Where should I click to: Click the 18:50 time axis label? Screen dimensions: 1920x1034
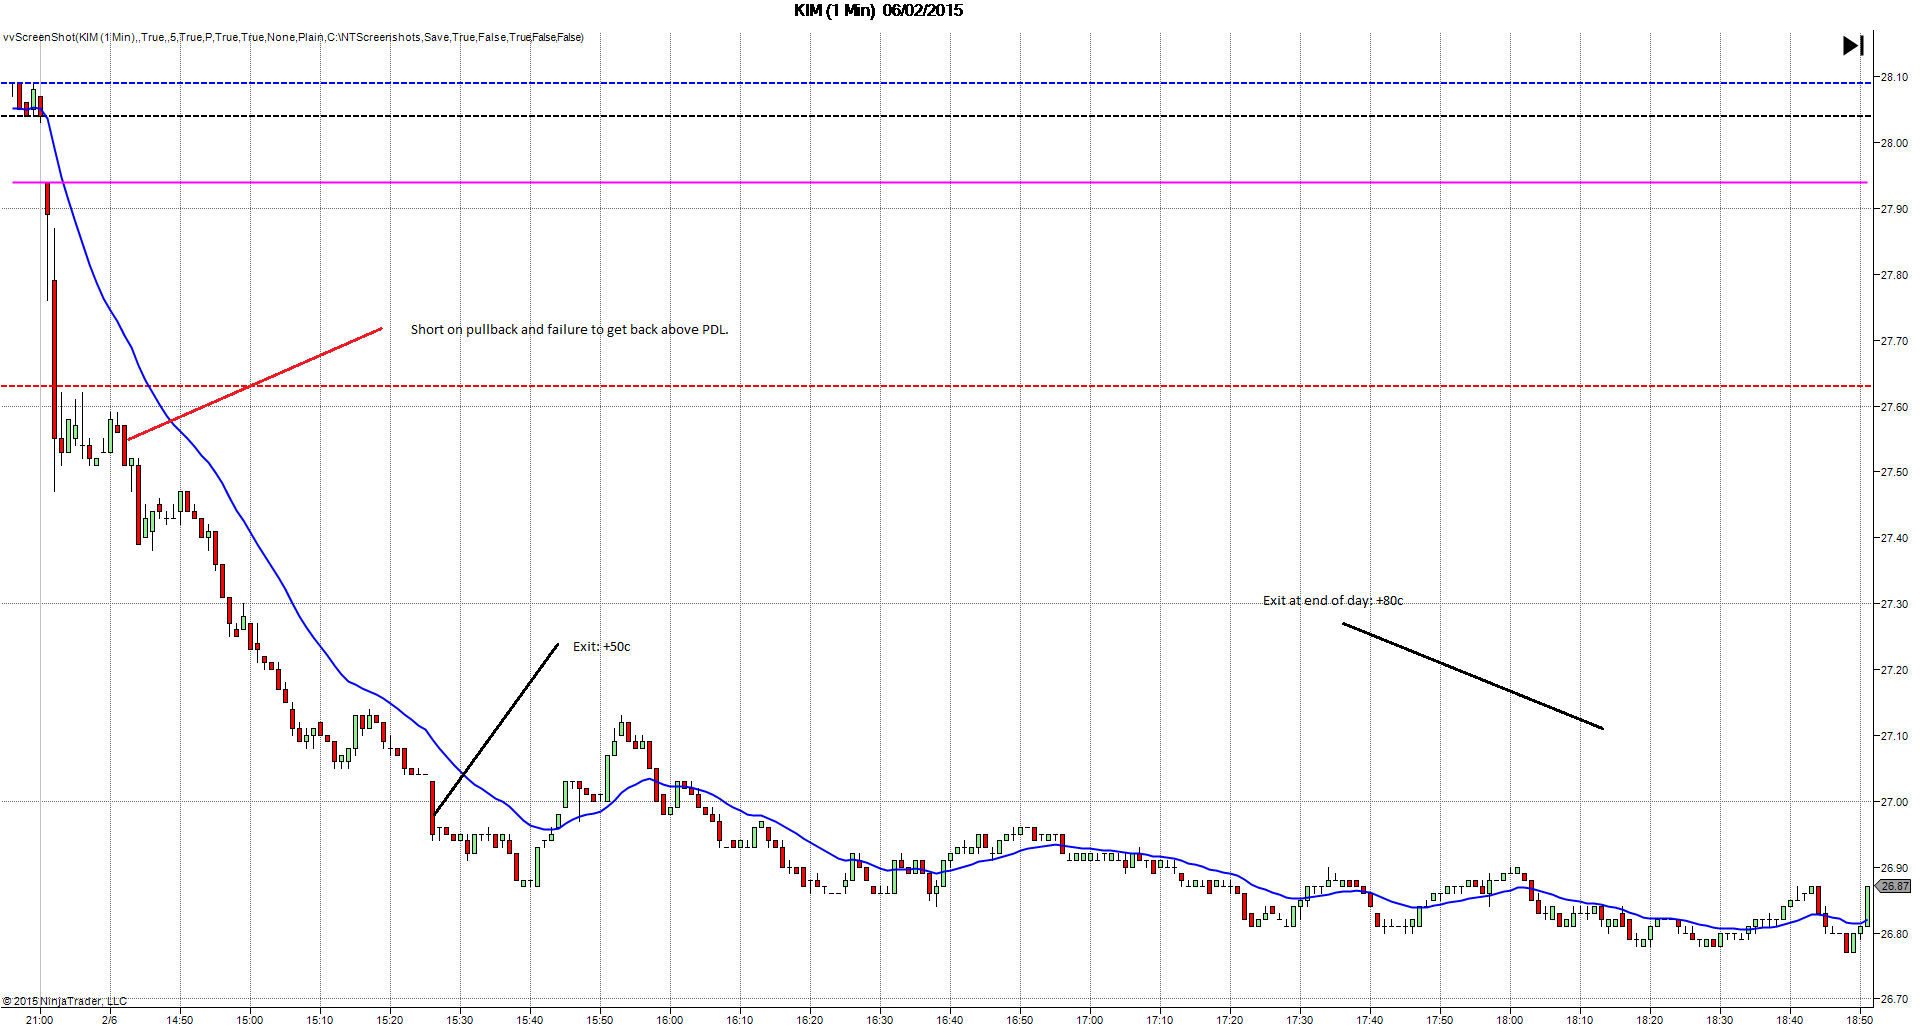pyautogui.click(x=1860, y=1020)
